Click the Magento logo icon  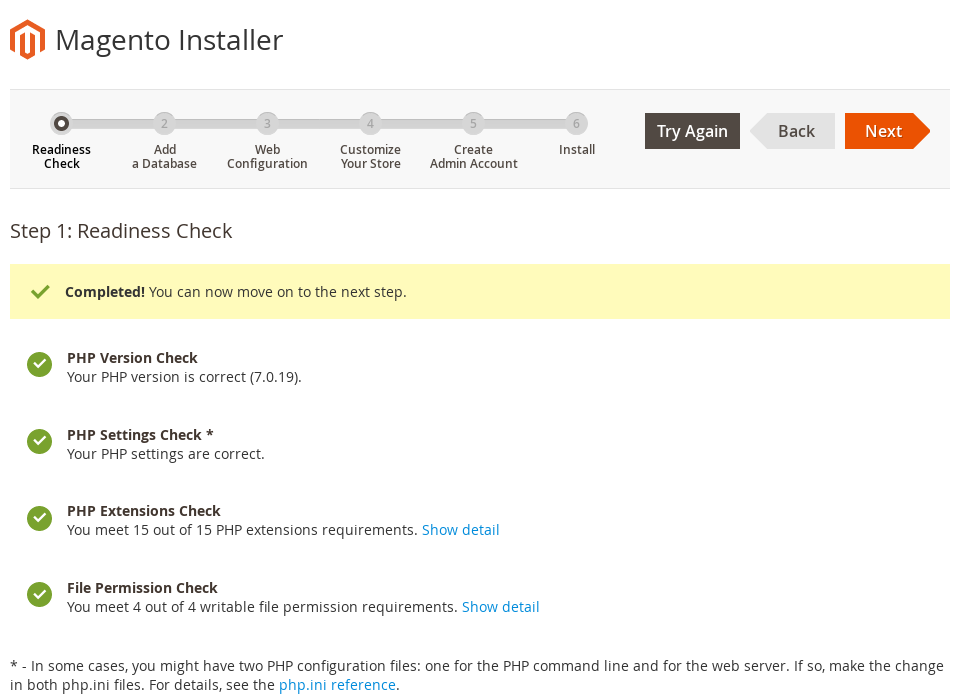[27, 40]
